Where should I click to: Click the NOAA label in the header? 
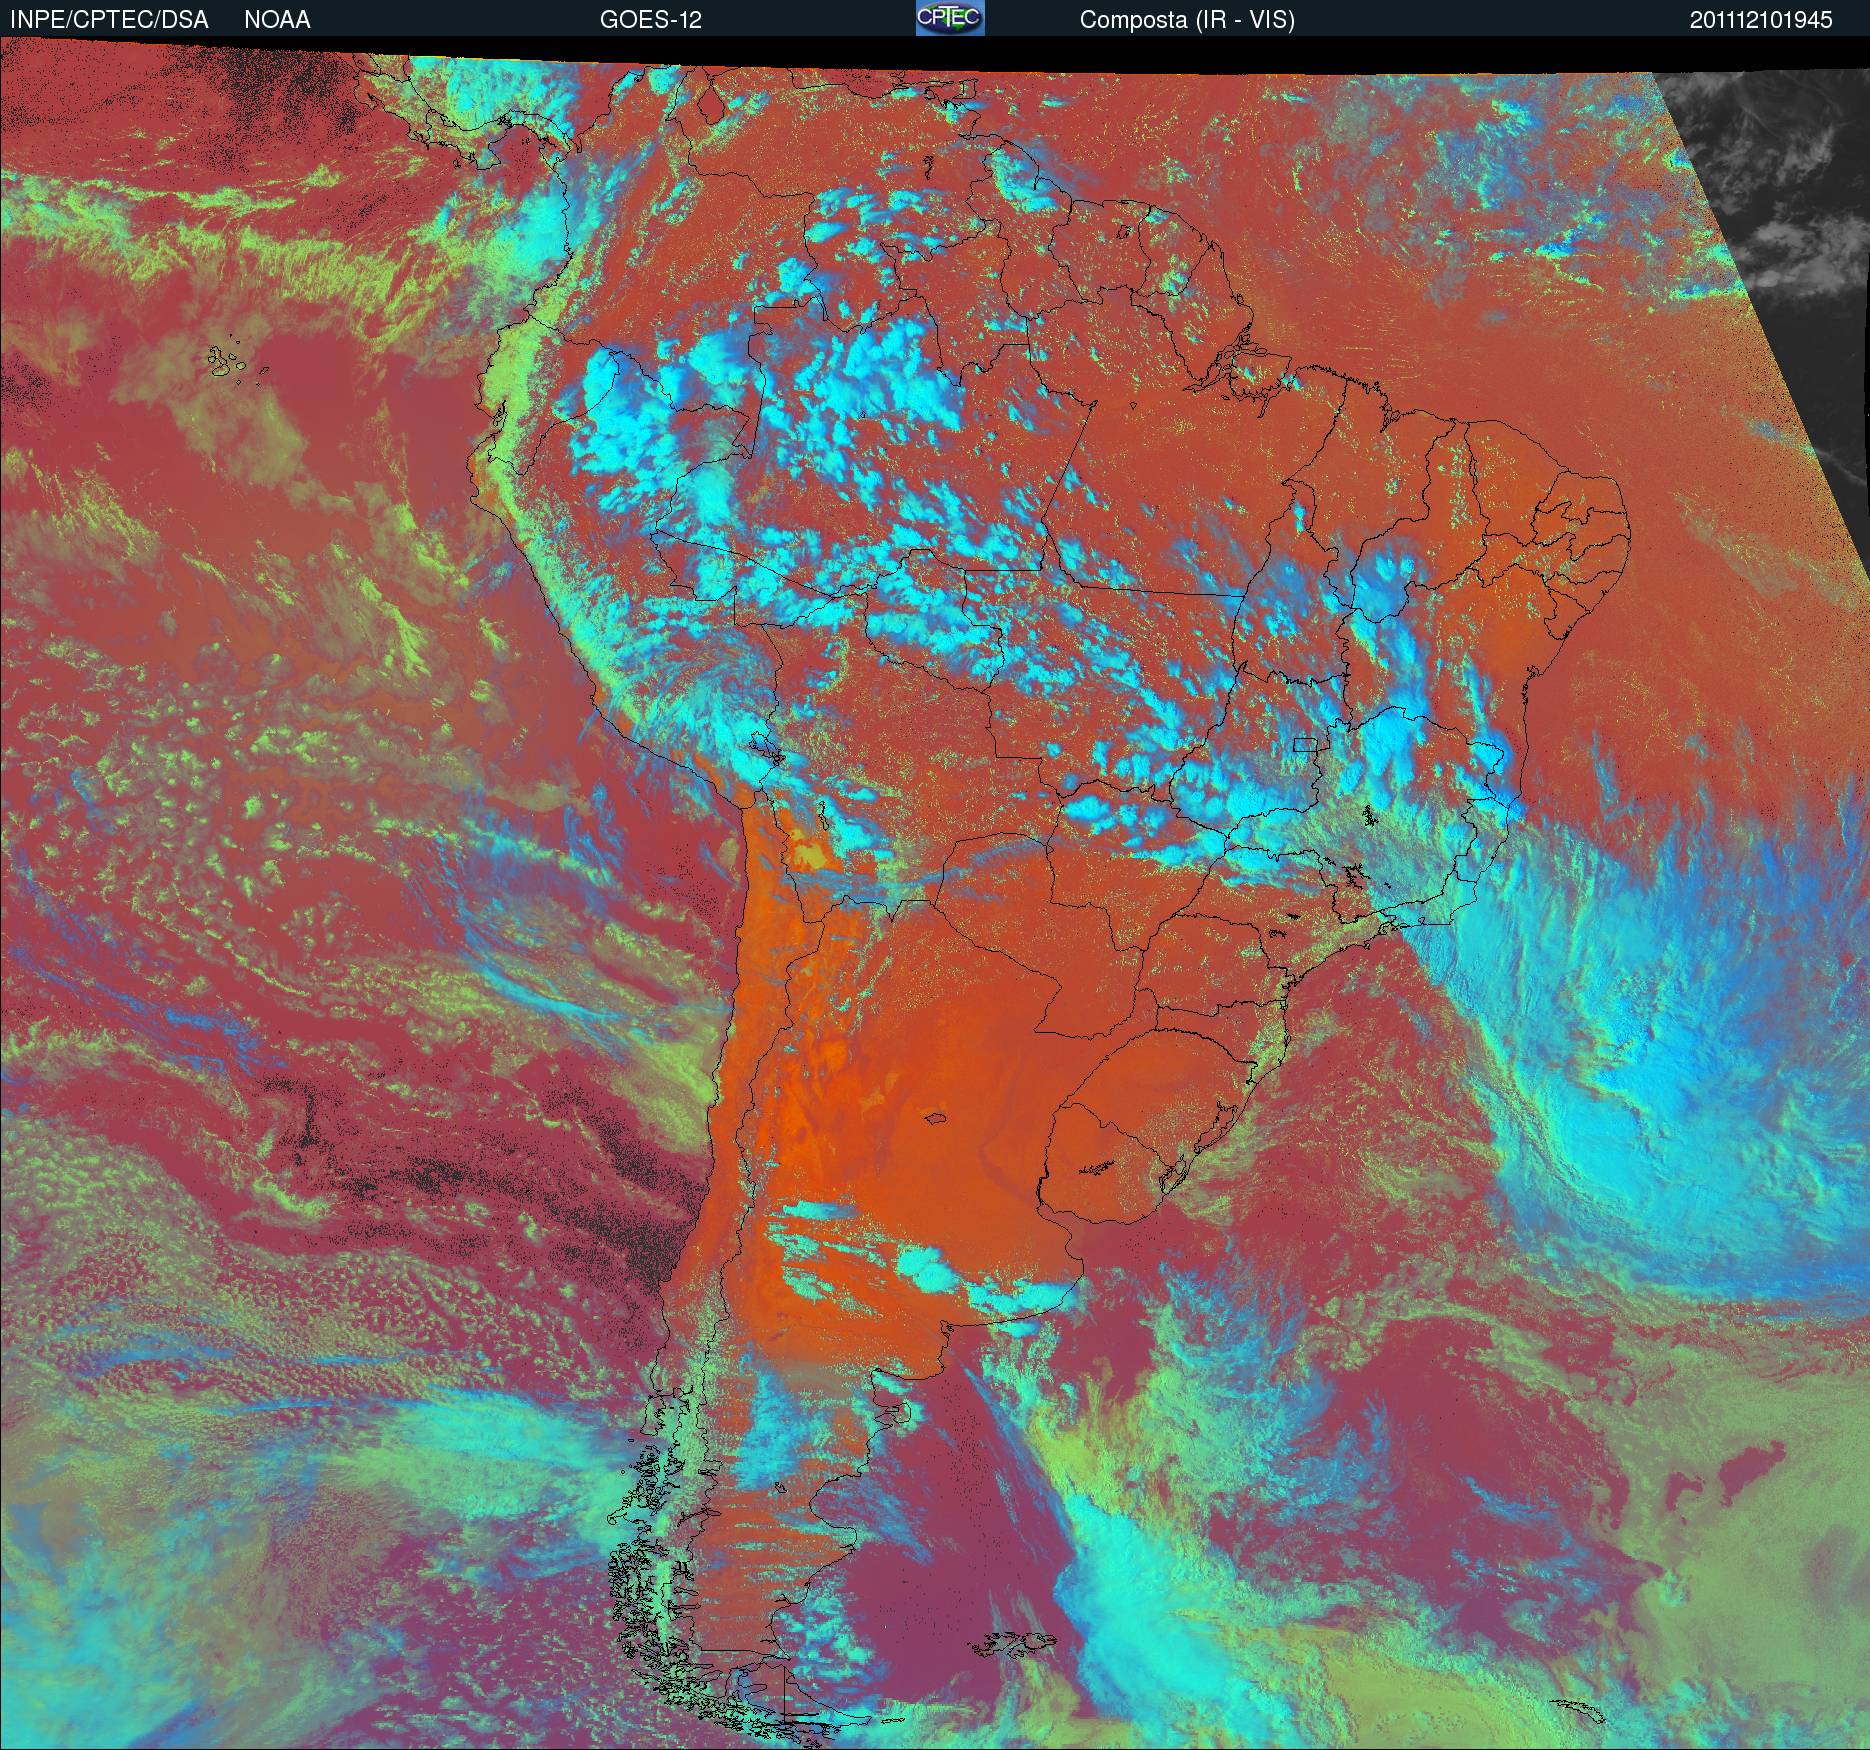(277, 20)
